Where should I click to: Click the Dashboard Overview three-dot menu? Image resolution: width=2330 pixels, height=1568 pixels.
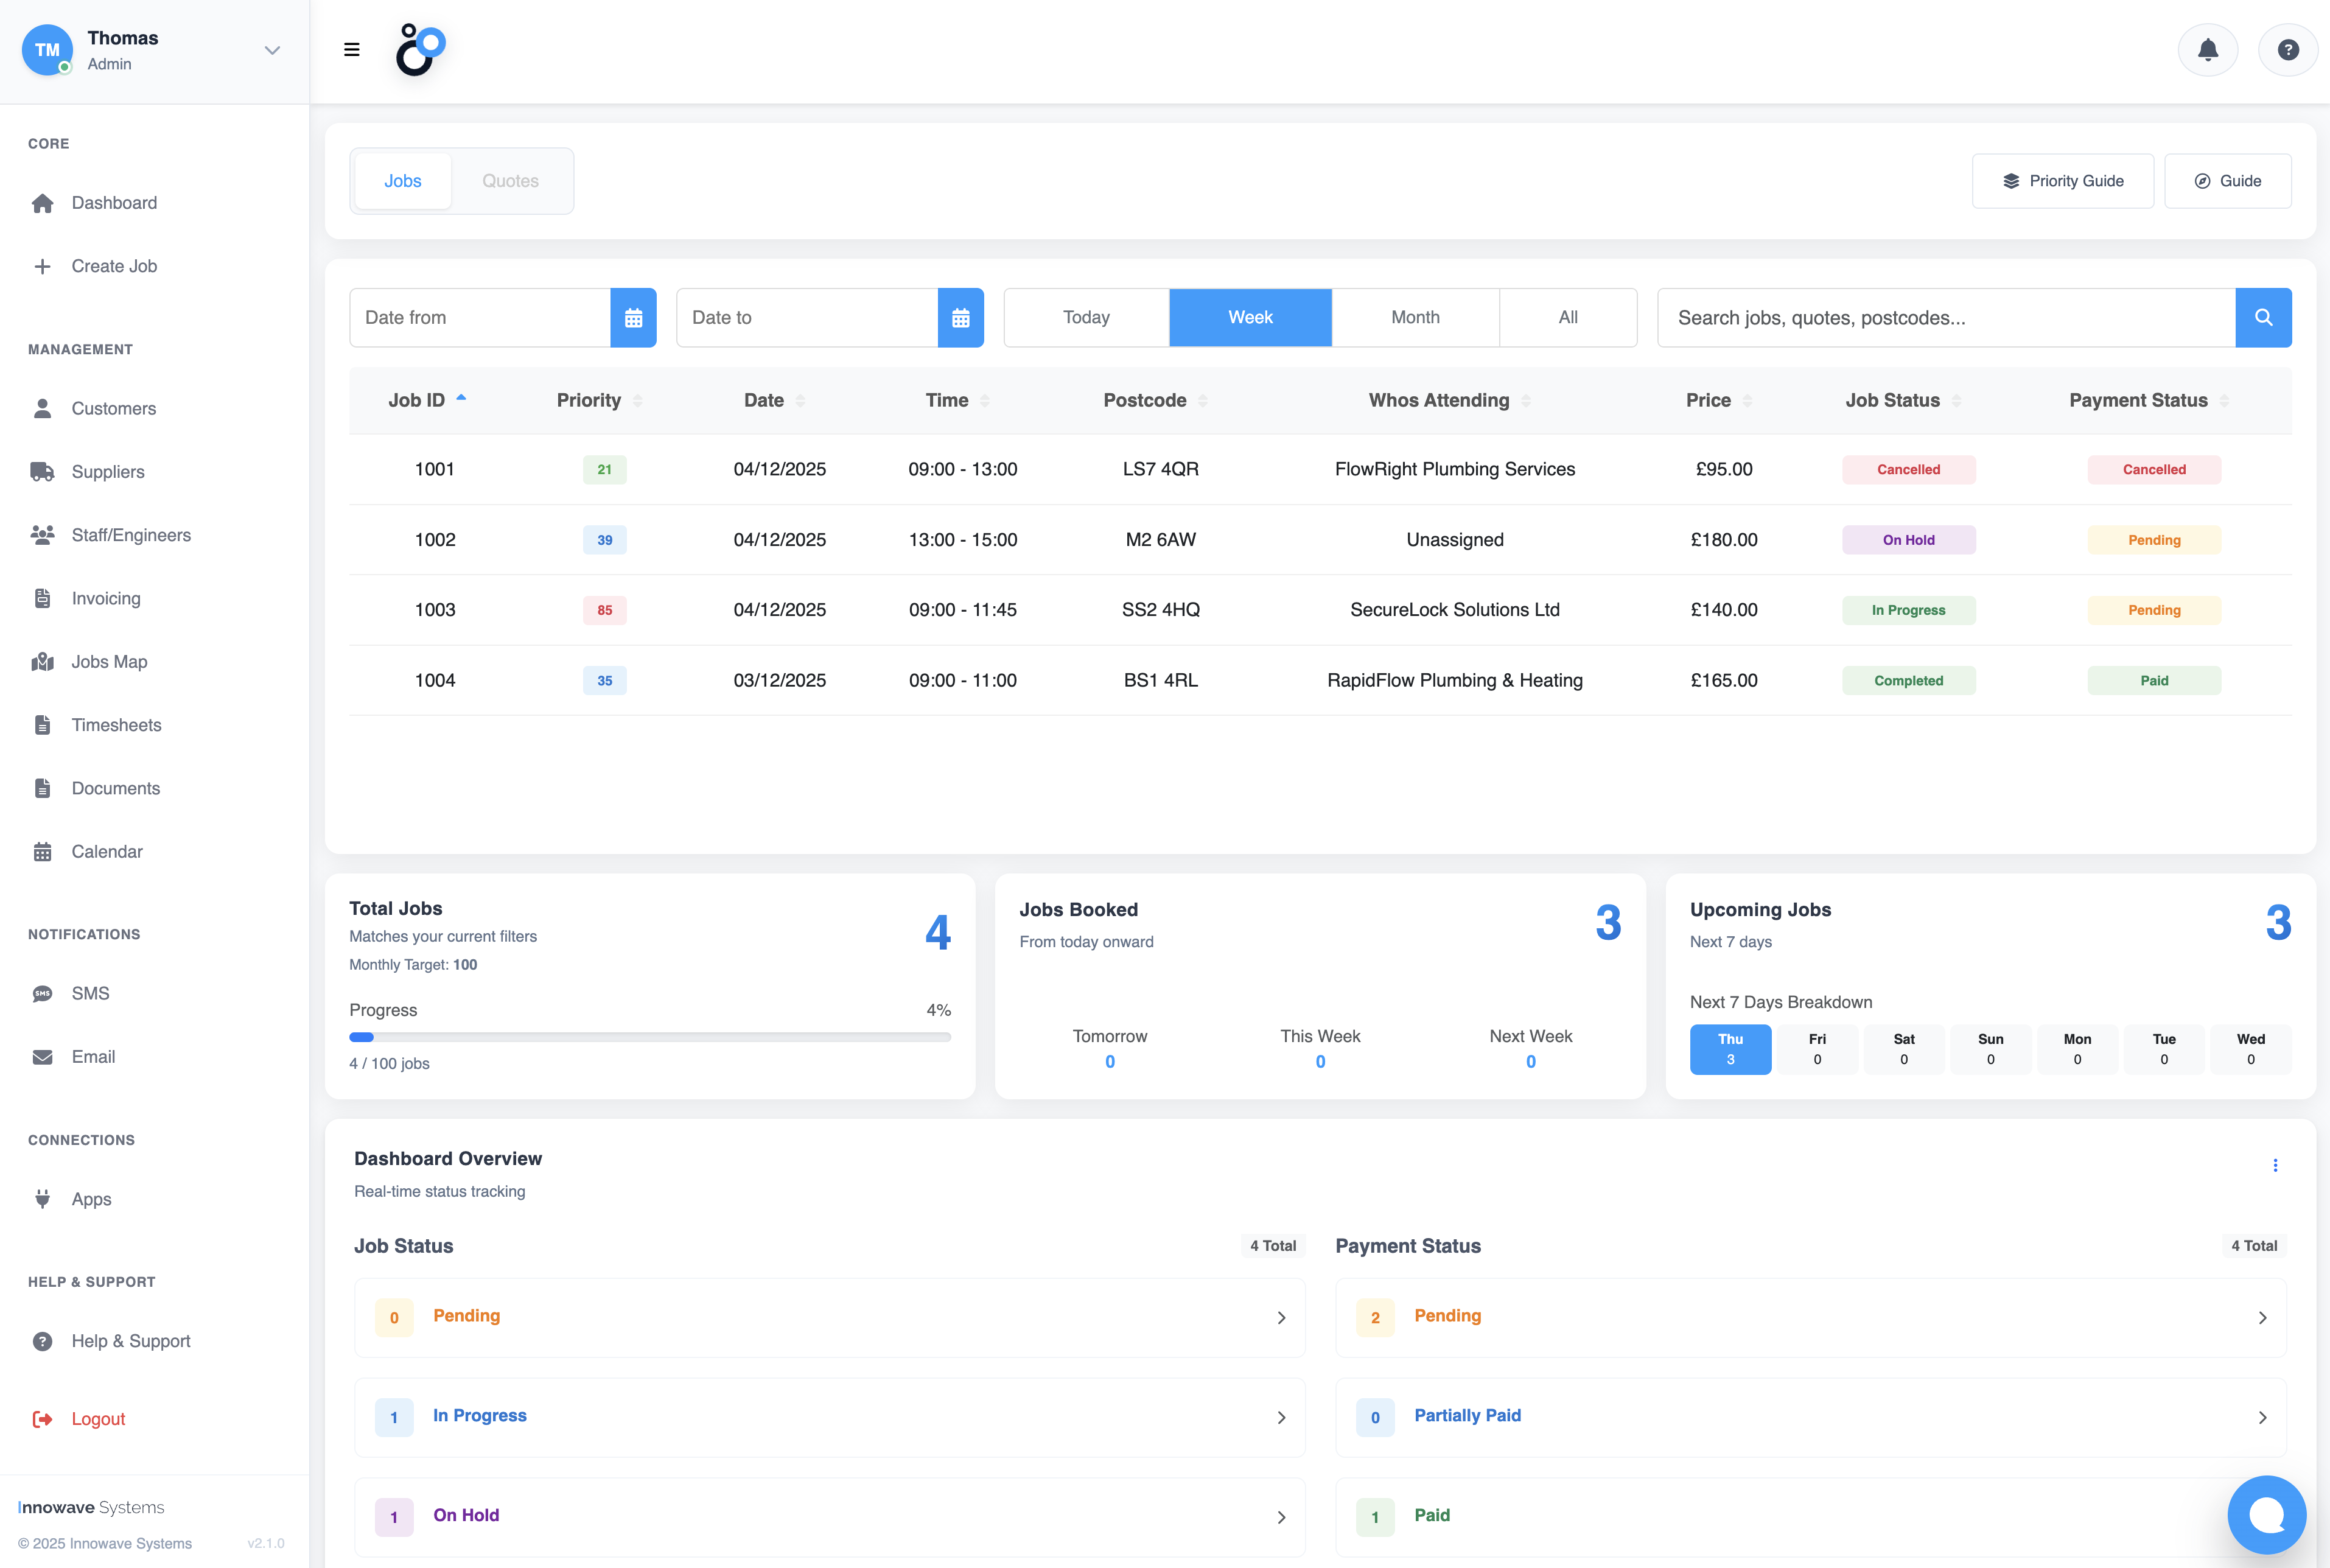coord(2275,1165)
